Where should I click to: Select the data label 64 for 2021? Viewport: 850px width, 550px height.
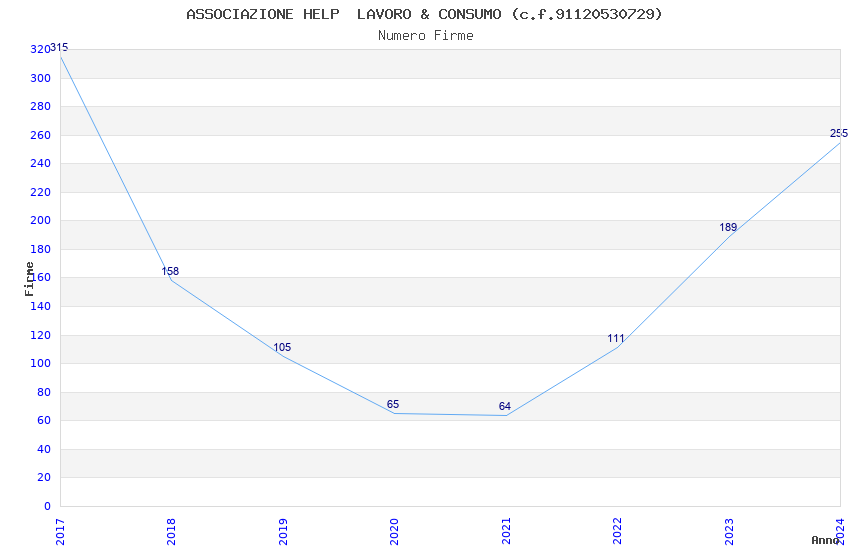(505, 406)
